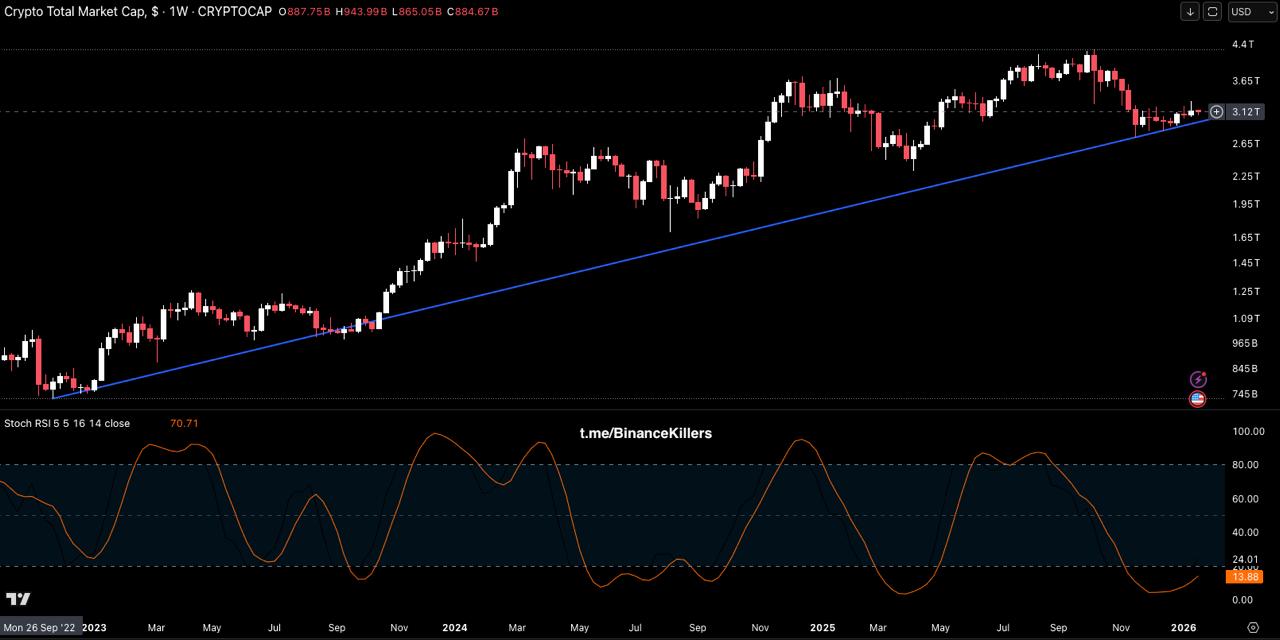Click the orange 13.88 axis label
Image resolution: width=1280 pixels, height=640 pixels.
click(1245, 578)
